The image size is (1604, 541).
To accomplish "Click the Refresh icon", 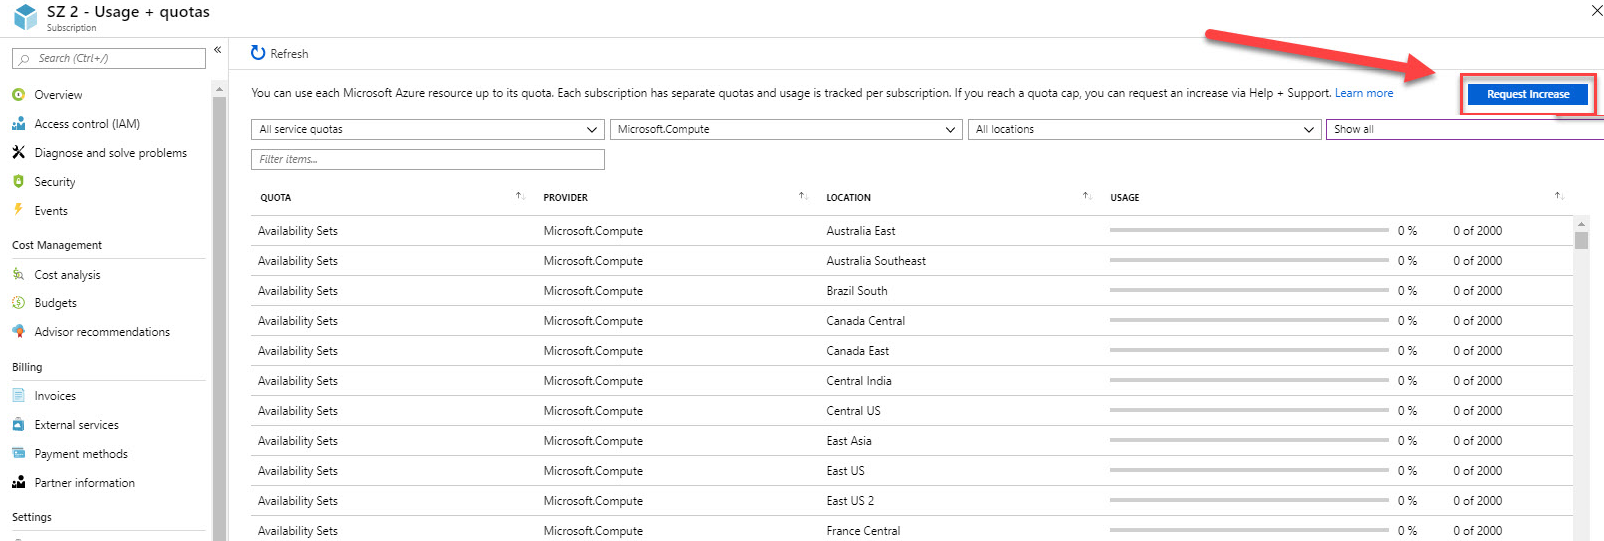I will (258, 53).
